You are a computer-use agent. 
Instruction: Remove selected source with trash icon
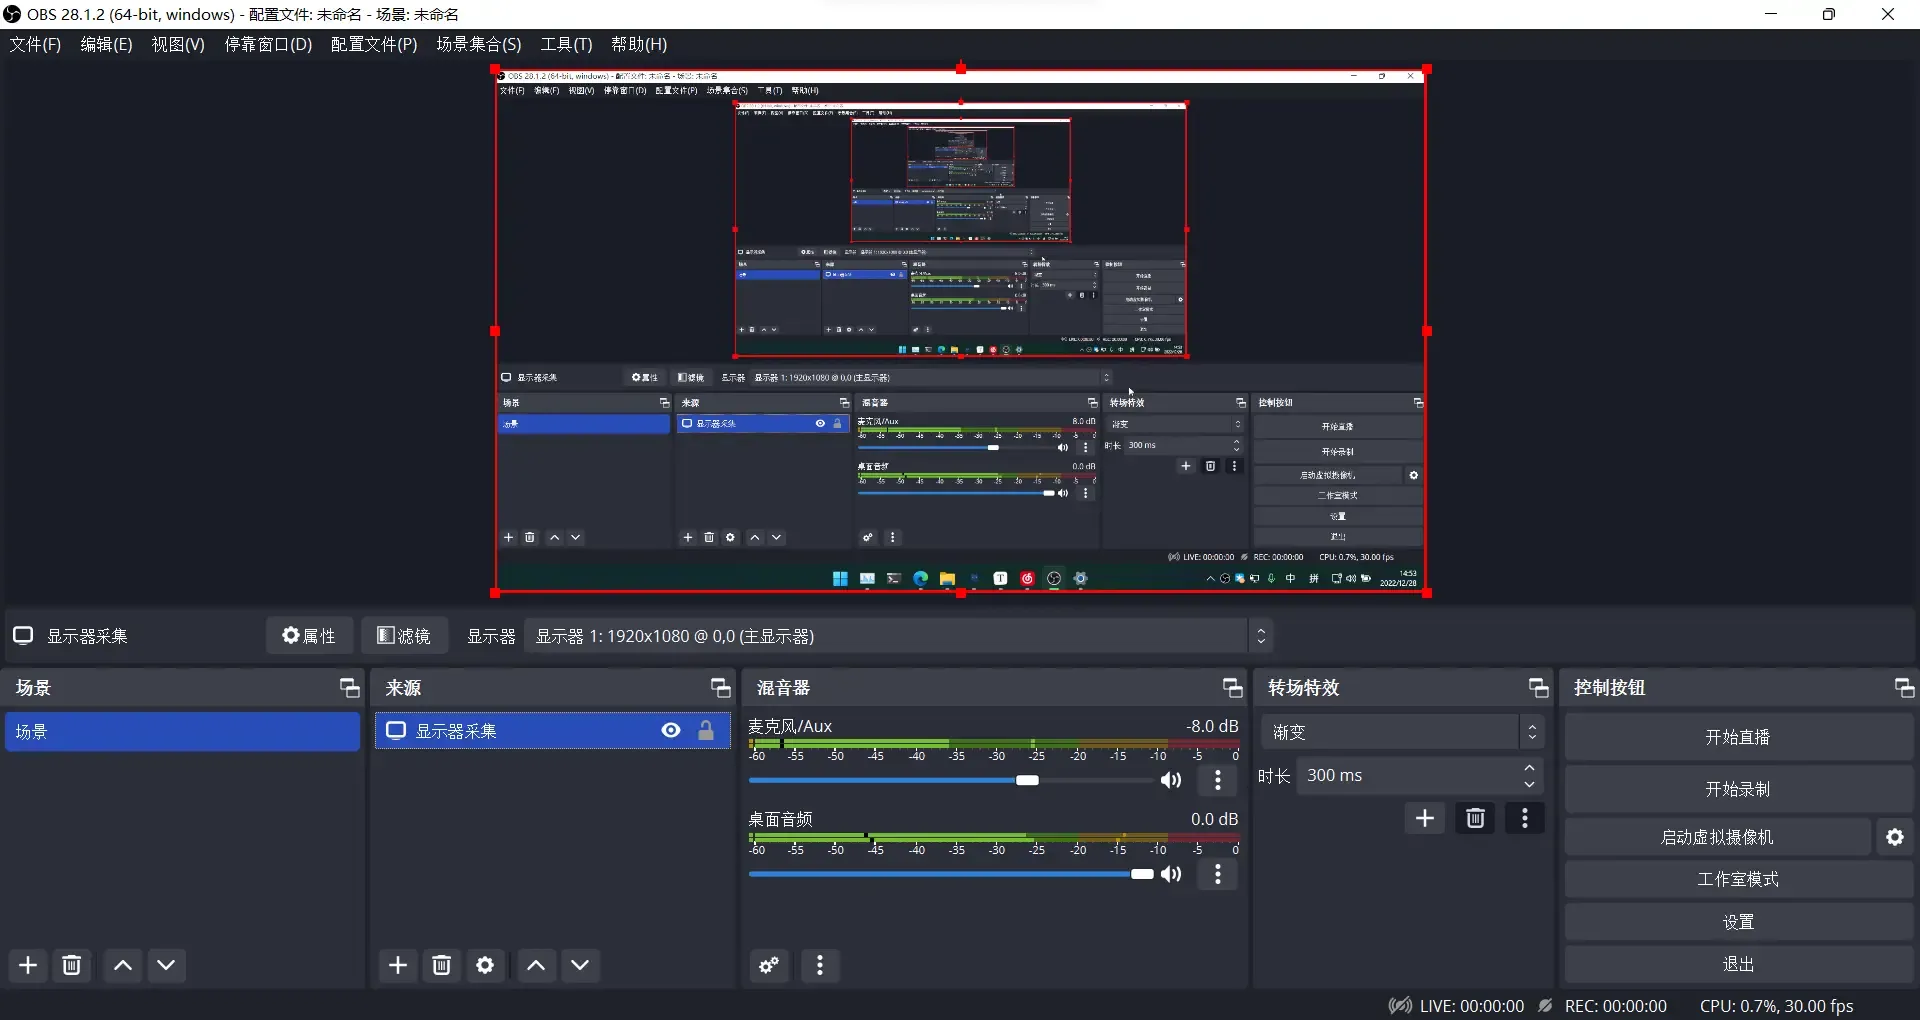pyautogui.click(x=441, y=965)
